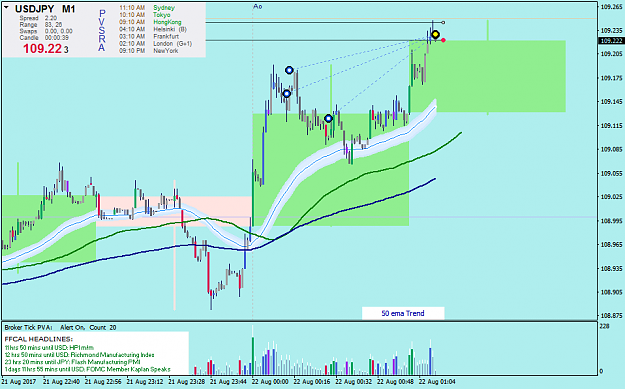Viewport: 625px width, 389px height.
Task: Select blue circle marker near the 109.115 level
Action: tap(328, 118)
